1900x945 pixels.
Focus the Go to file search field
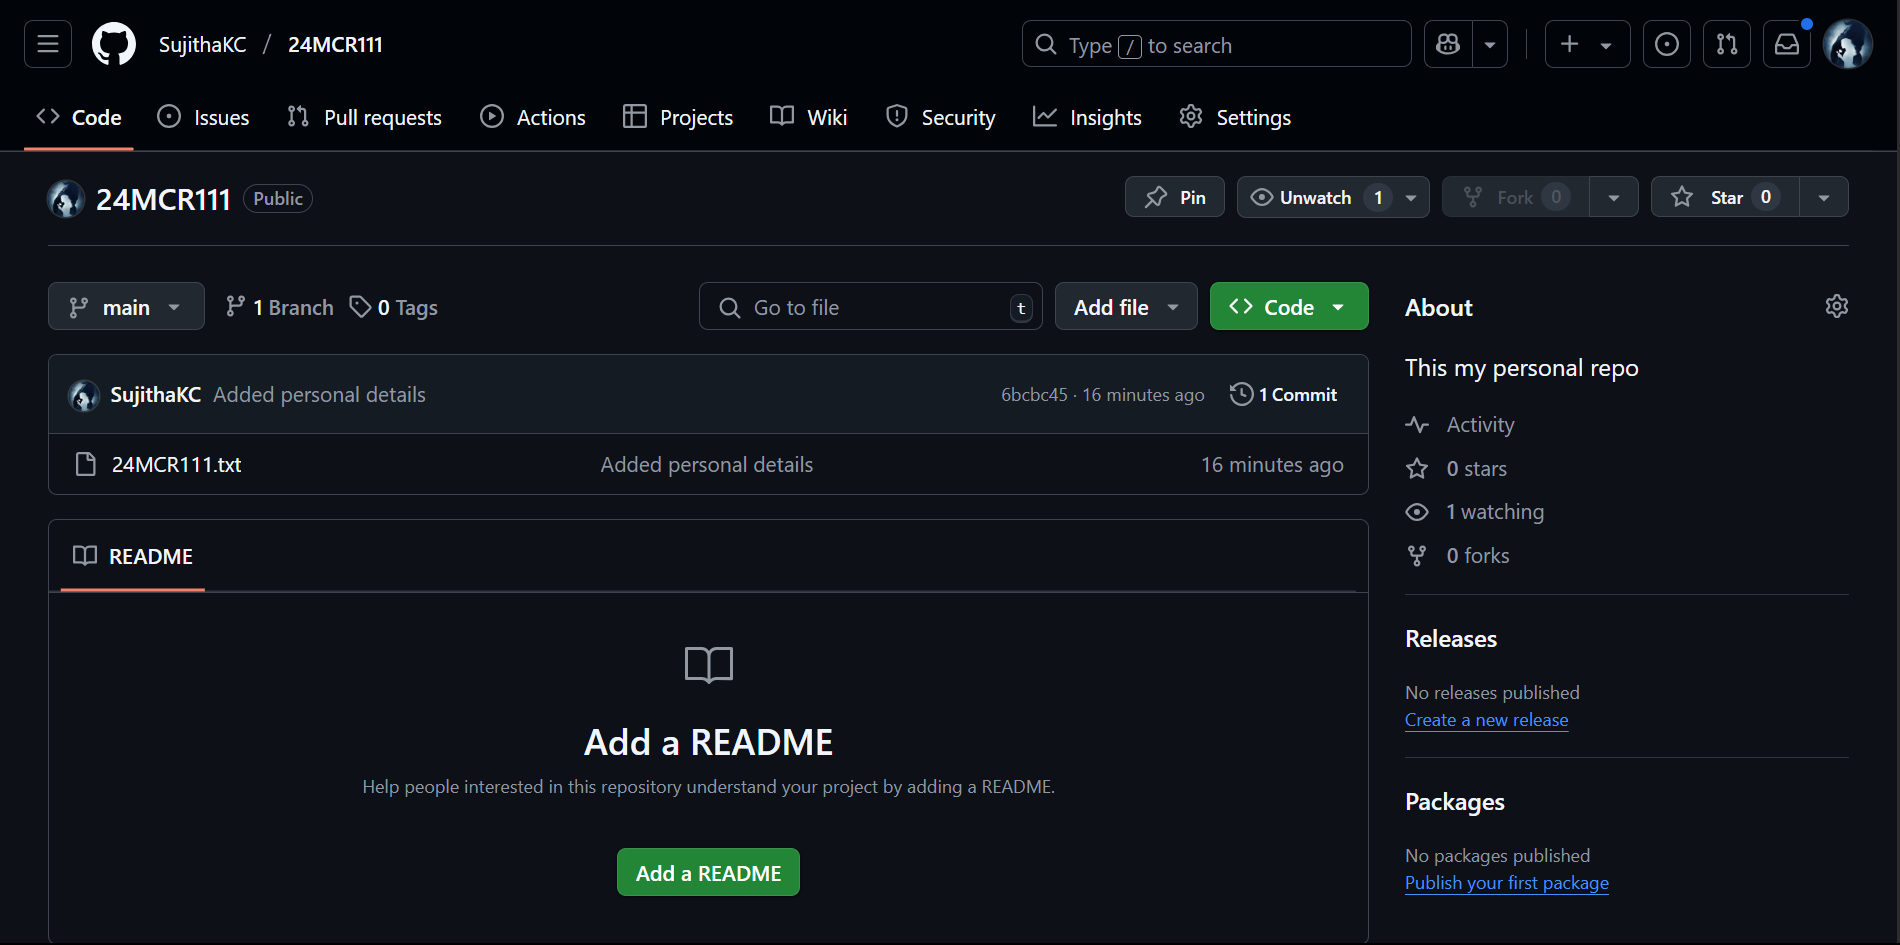coord(870,306)
